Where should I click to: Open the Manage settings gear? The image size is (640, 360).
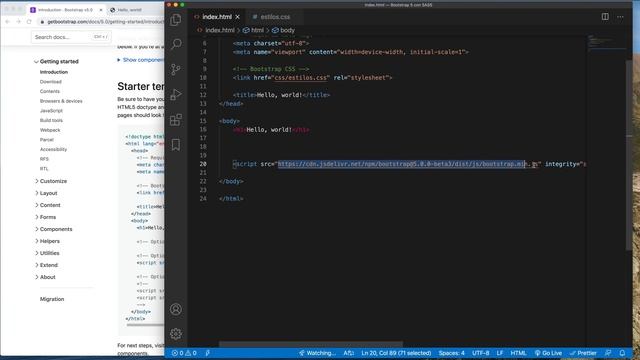click(176, 333)
